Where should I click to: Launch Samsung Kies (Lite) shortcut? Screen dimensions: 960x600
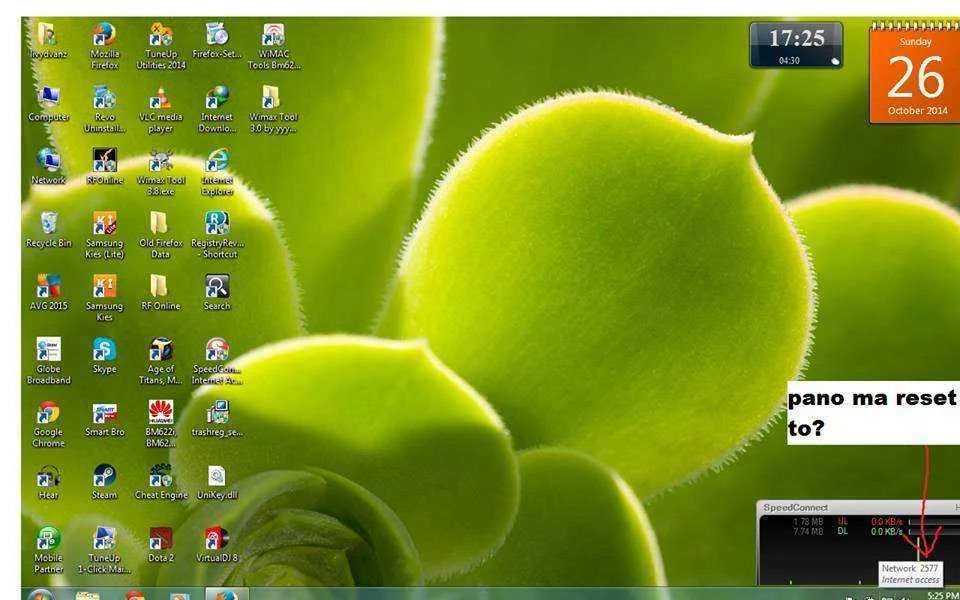pos(105,235)
